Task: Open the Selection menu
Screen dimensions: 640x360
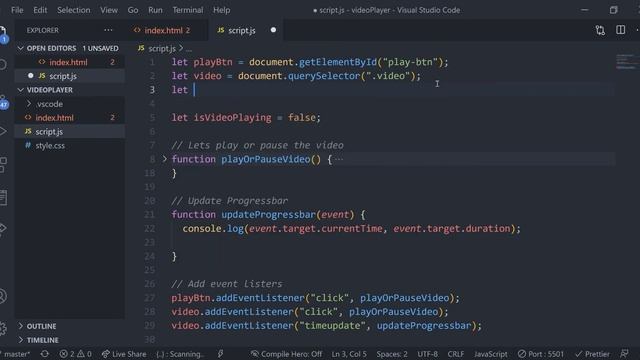Action: pyautogui.click(x=73, y=10)
